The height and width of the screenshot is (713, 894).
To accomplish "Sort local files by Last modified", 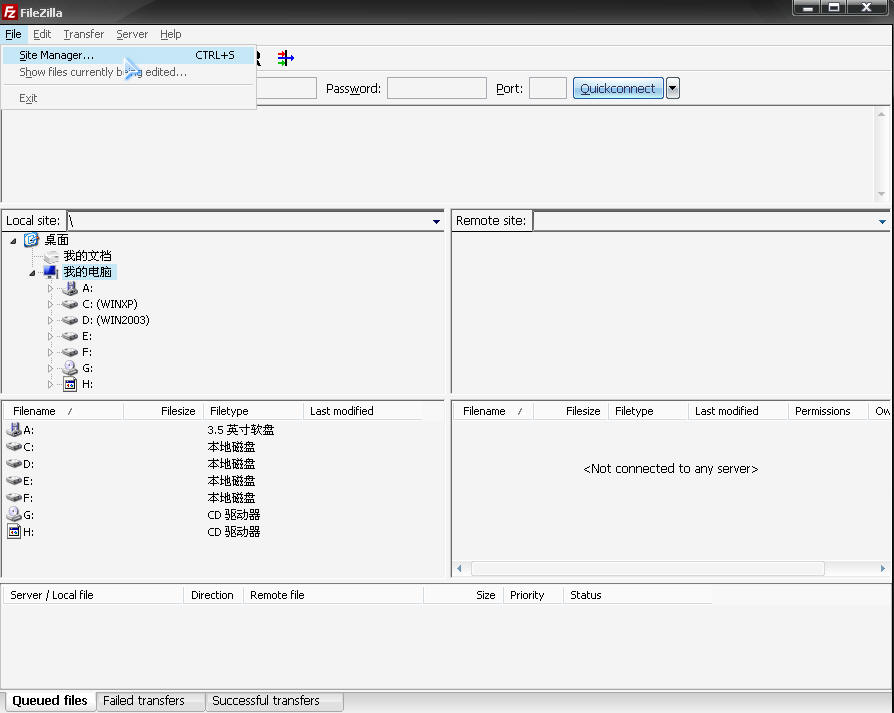I will pyautogui.click(x=363, y=411).
